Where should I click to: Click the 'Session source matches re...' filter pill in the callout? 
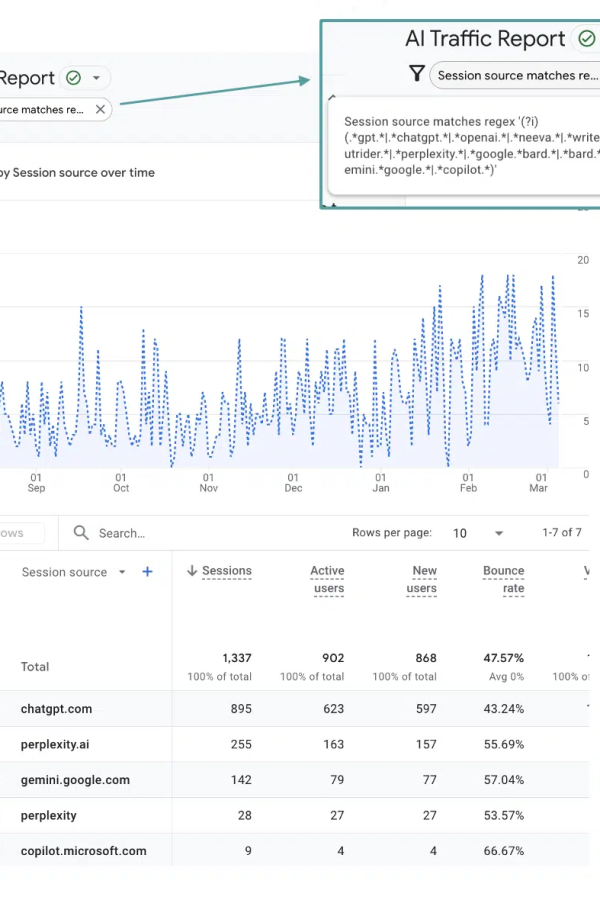(x=517, y=75)
